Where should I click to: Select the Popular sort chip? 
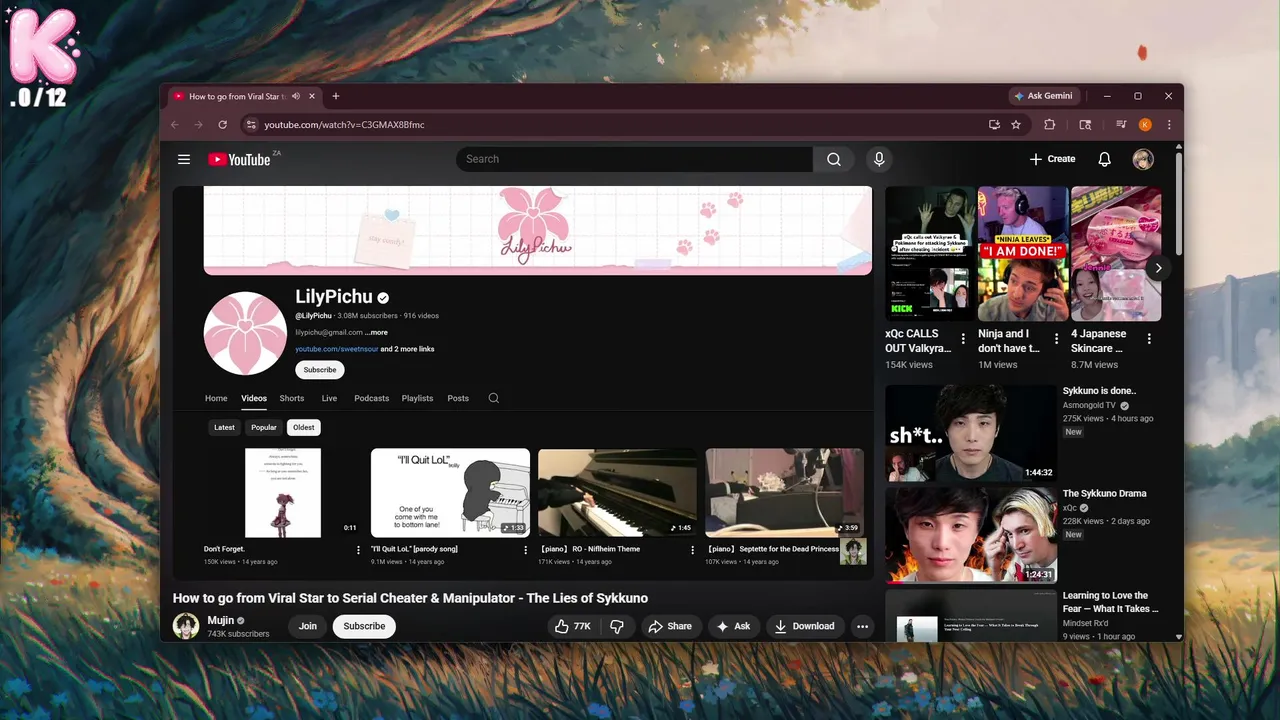click(264, 427)
